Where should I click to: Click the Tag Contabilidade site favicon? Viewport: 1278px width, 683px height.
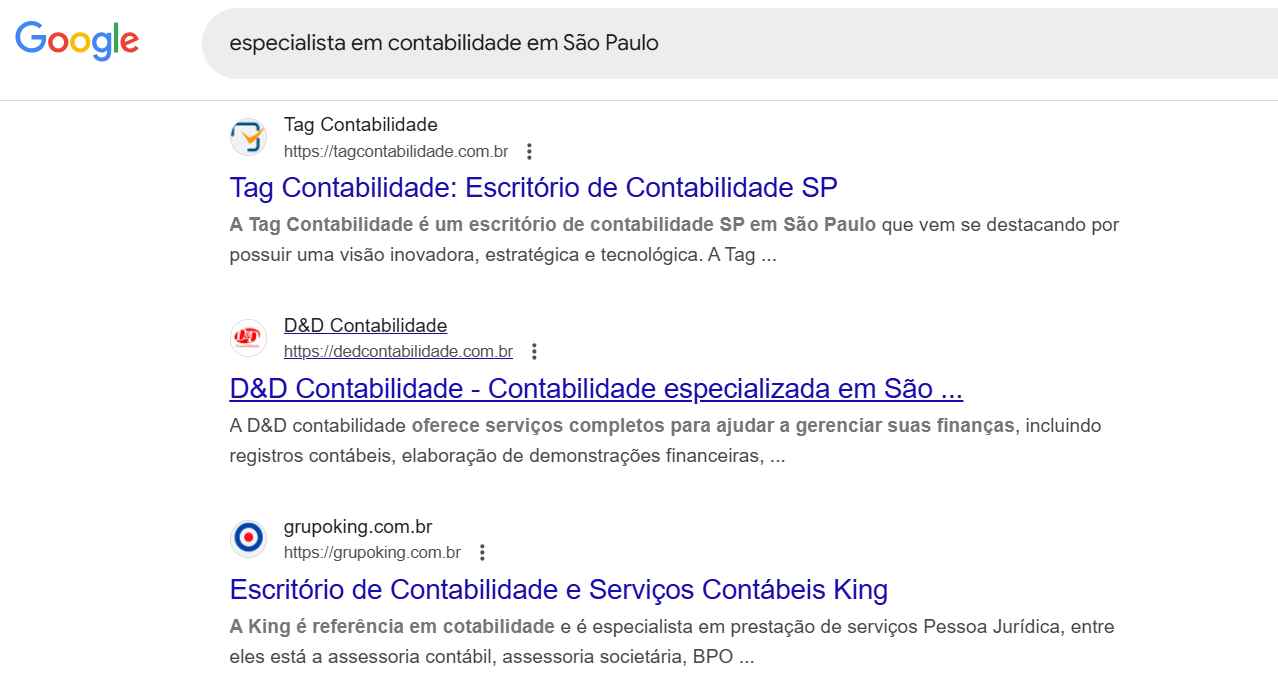tap(248, 137)
